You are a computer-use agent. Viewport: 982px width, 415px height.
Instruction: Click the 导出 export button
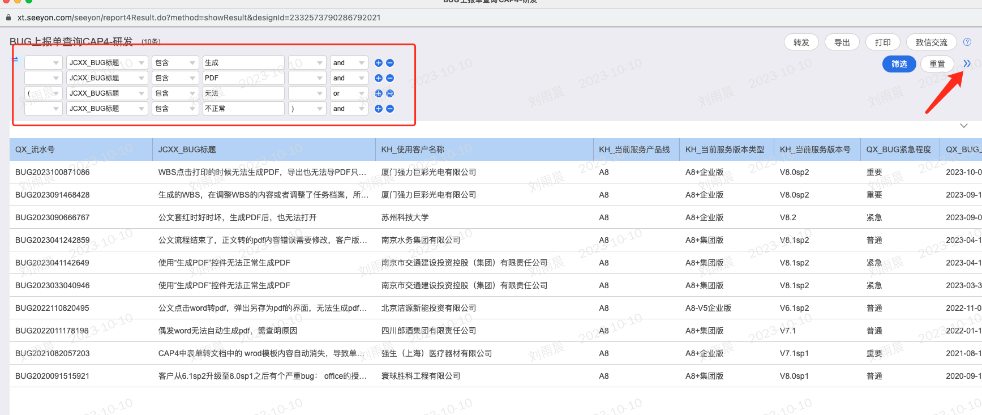click(843, 42)
